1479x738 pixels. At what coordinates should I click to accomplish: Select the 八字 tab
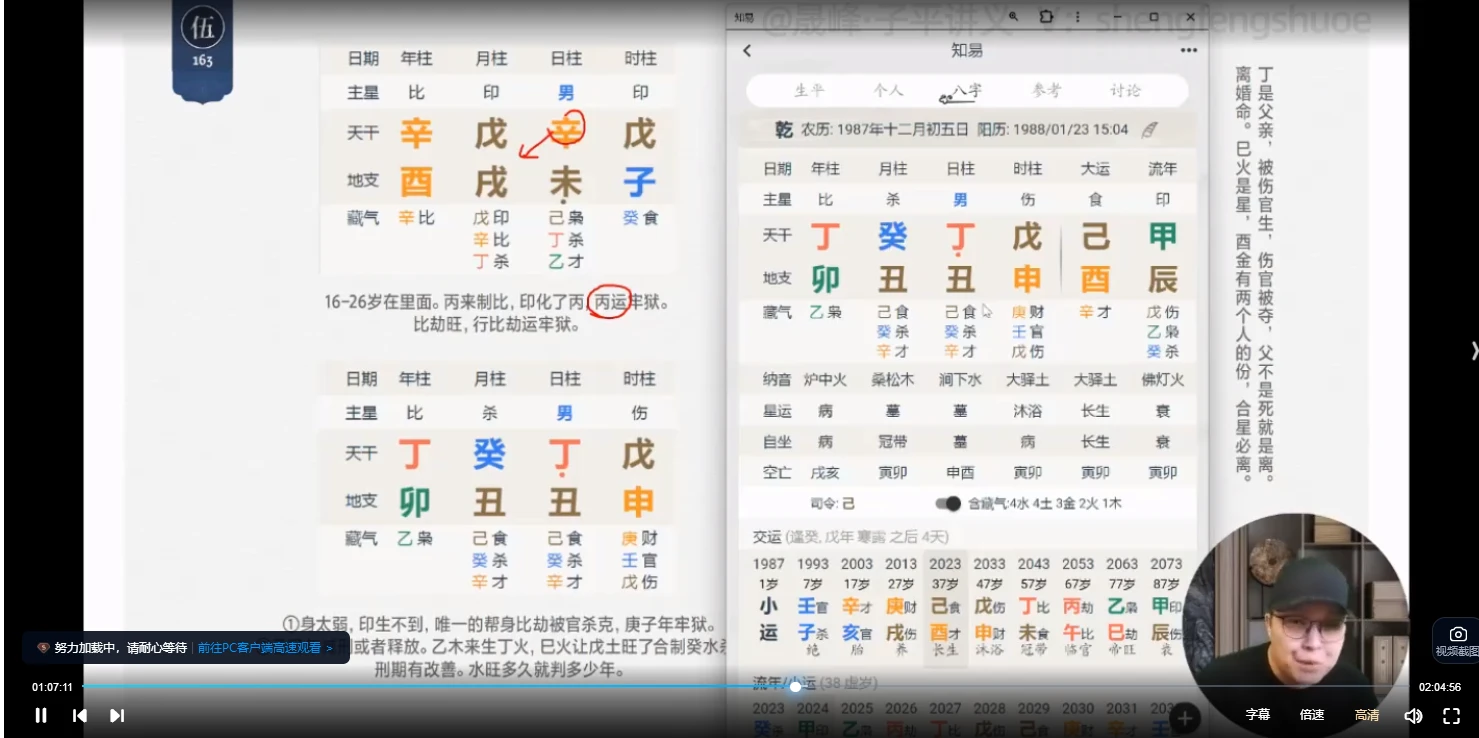pyautogui.click(x=967, y=90)
